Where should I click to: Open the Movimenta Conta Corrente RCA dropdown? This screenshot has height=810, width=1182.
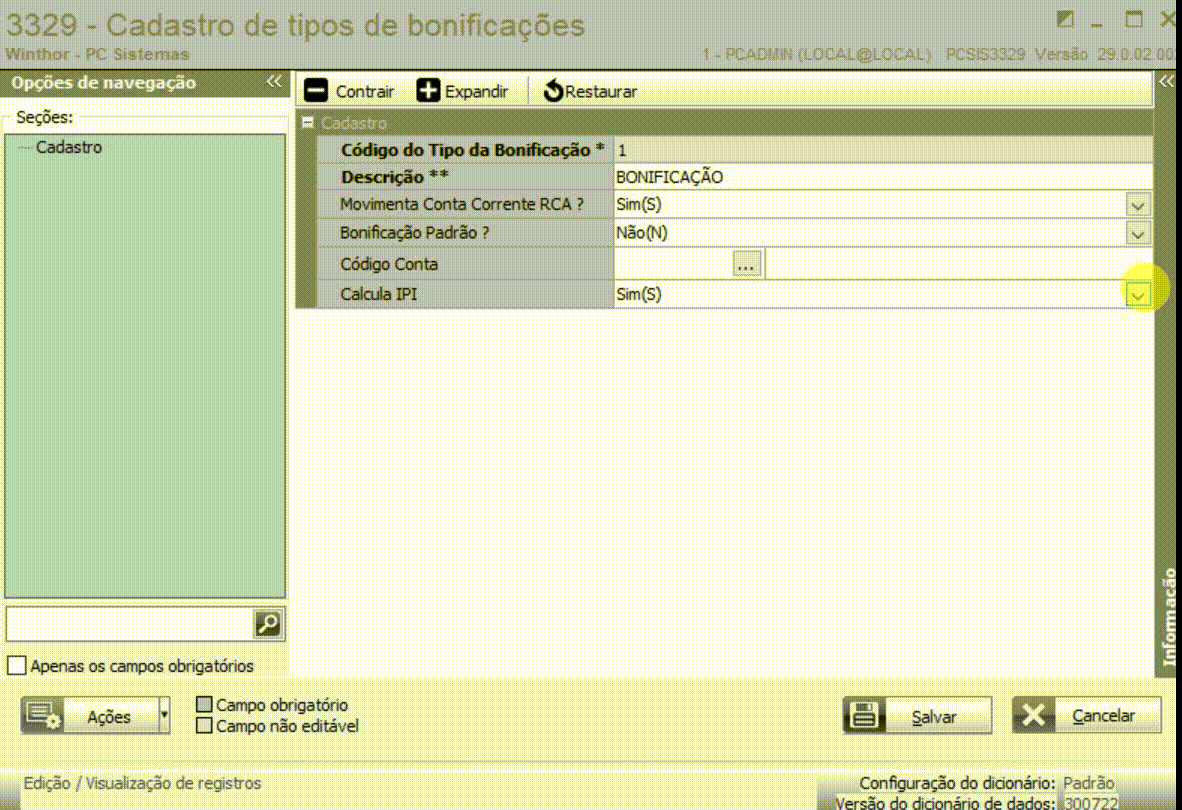pyautogui.click(x=1138, y=205)
